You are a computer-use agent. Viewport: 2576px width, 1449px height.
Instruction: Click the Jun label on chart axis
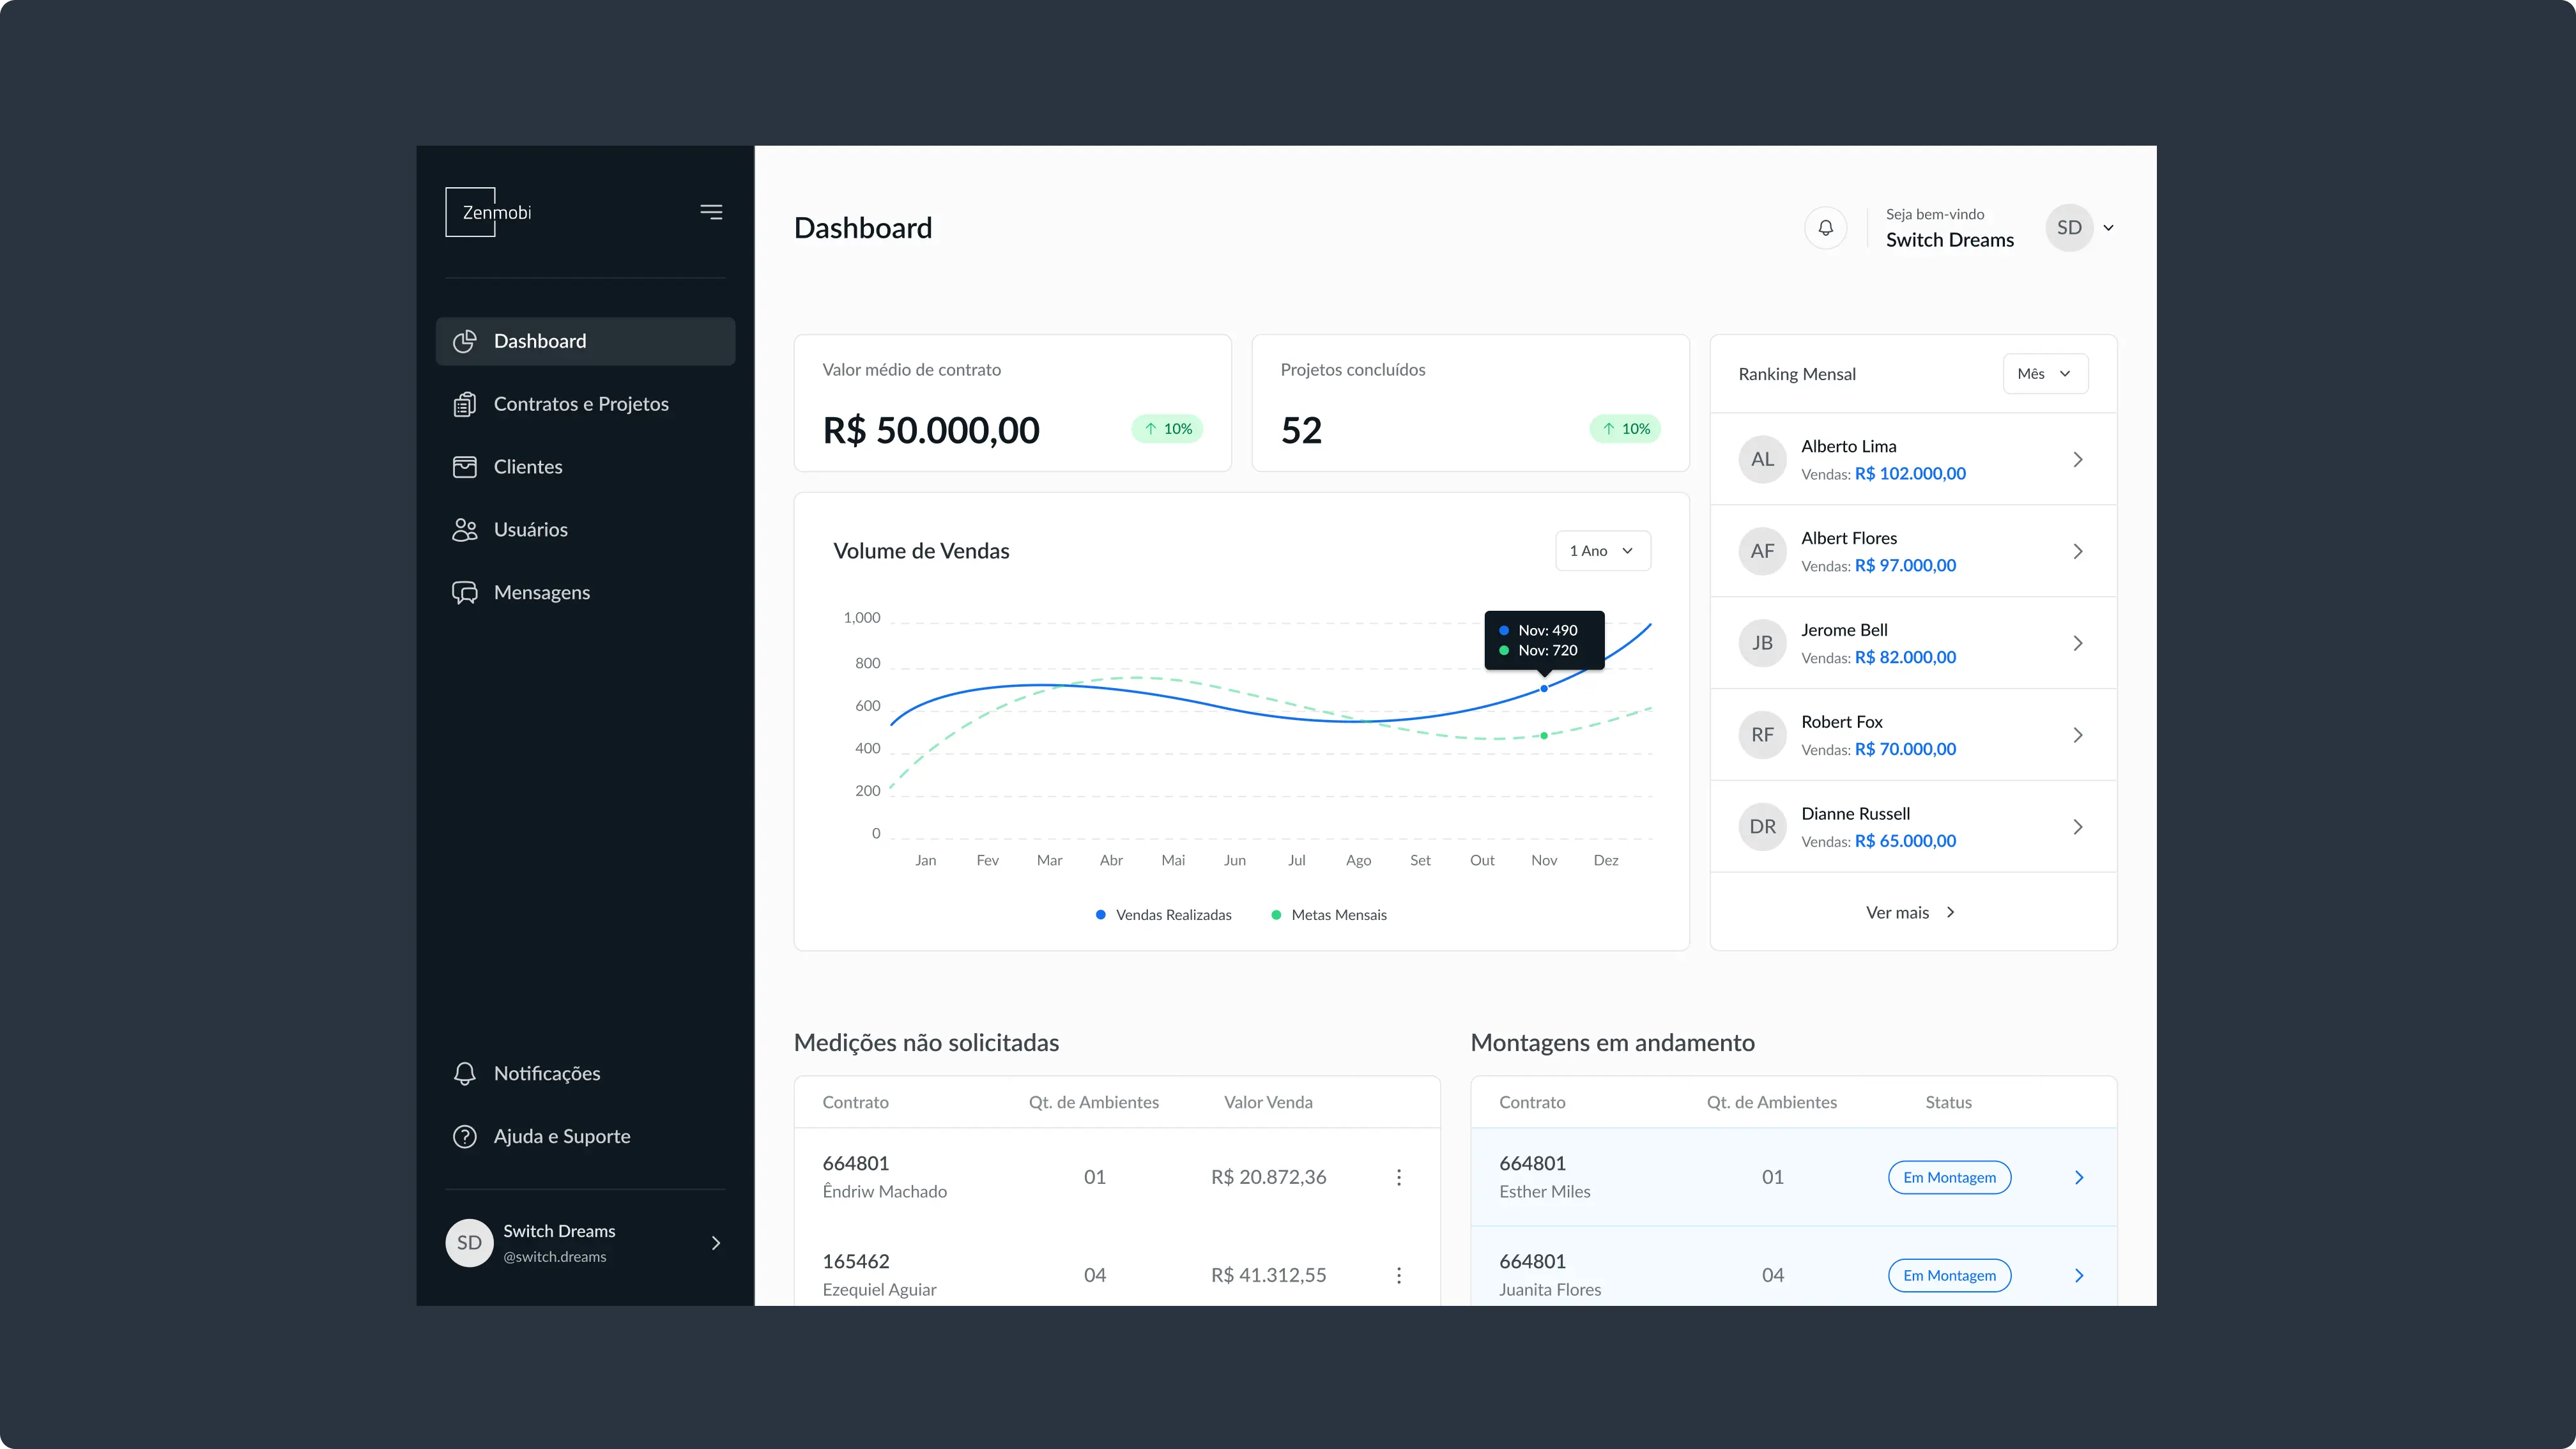click(x=1235, y=860)
